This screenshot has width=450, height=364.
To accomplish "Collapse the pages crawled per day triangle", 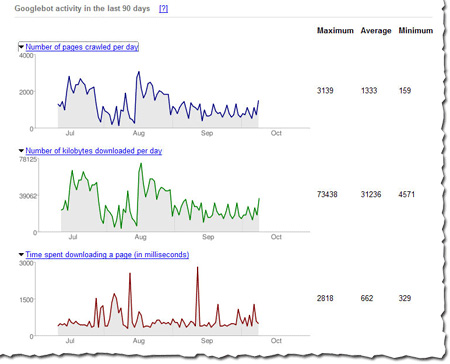I will (21, 47).
